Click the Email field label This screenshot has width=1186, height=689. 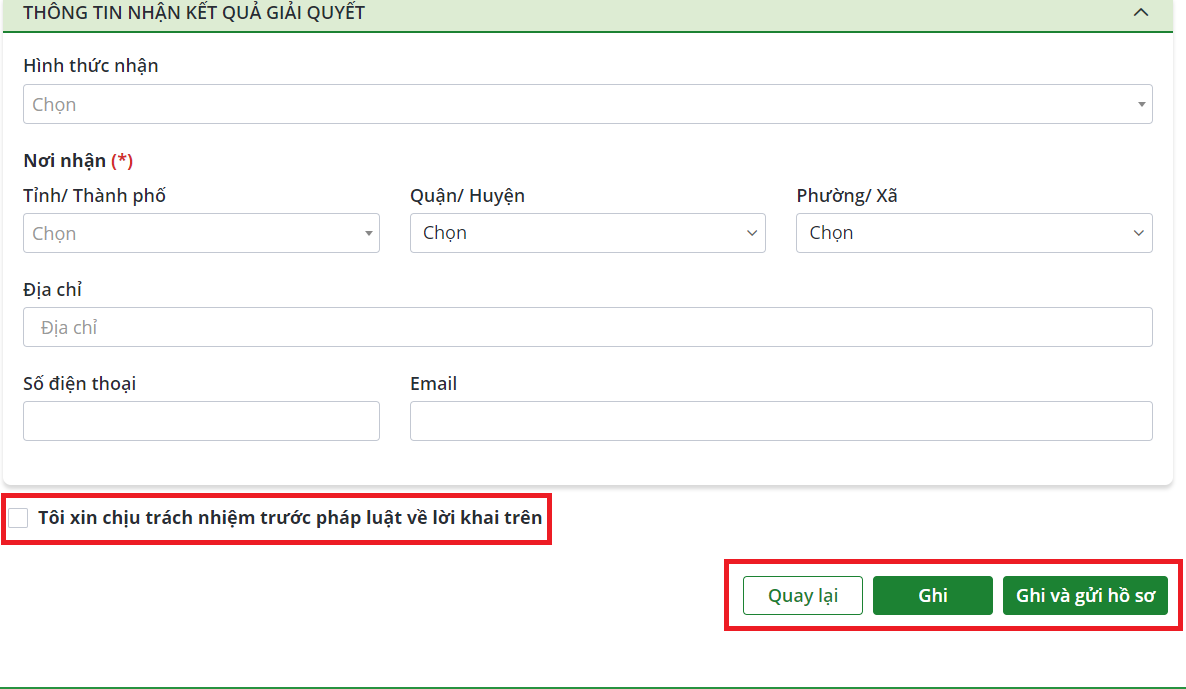pos(433,384)
